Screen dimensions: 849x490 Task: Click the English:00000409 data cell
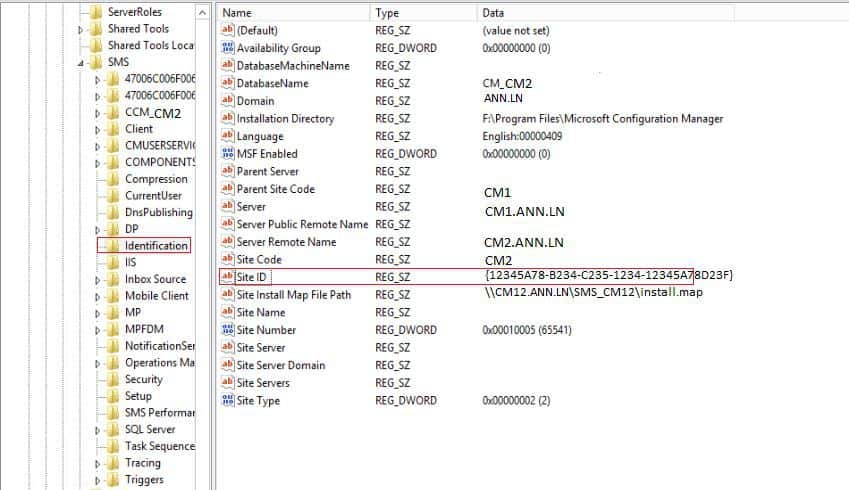[x=522, y=136]
